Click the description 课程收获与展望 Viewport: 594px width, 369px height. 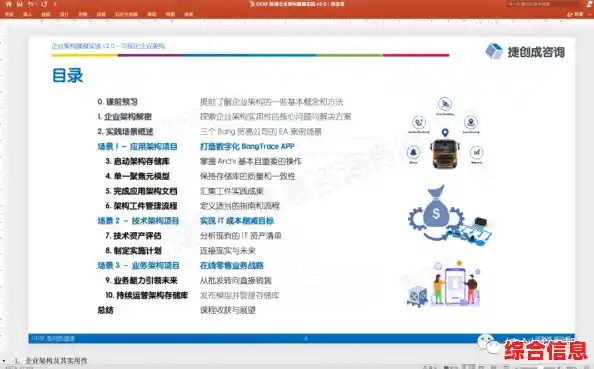tap(227, 310)
